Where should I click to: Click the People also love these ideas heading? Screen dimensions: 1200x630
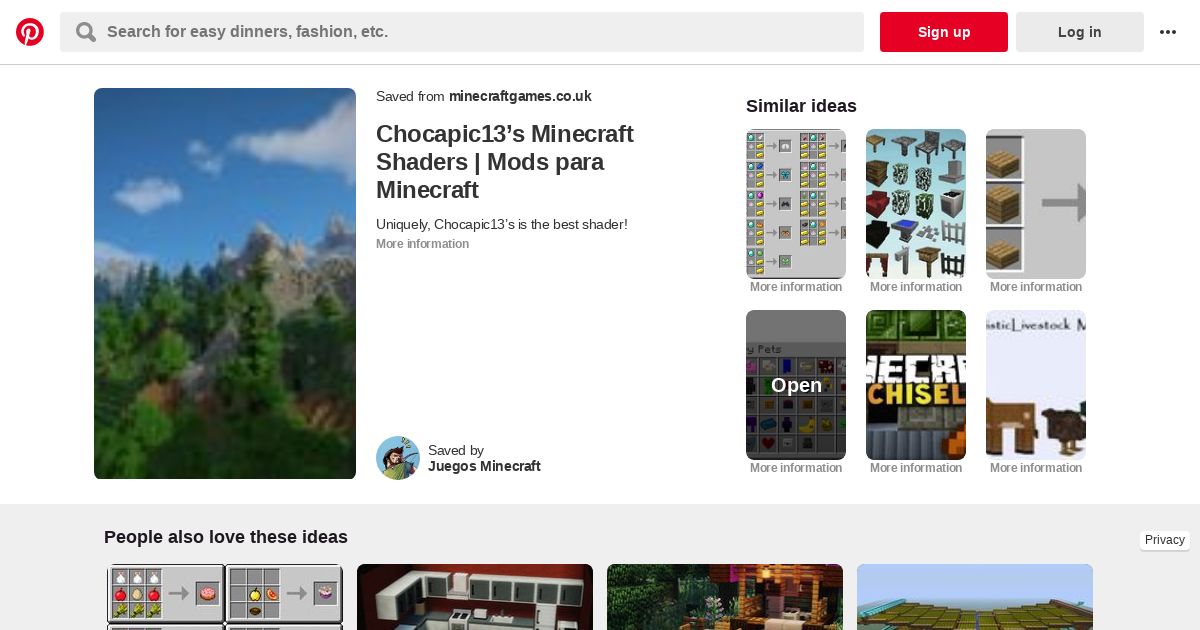pyautogui.click(x=226, y=537)
